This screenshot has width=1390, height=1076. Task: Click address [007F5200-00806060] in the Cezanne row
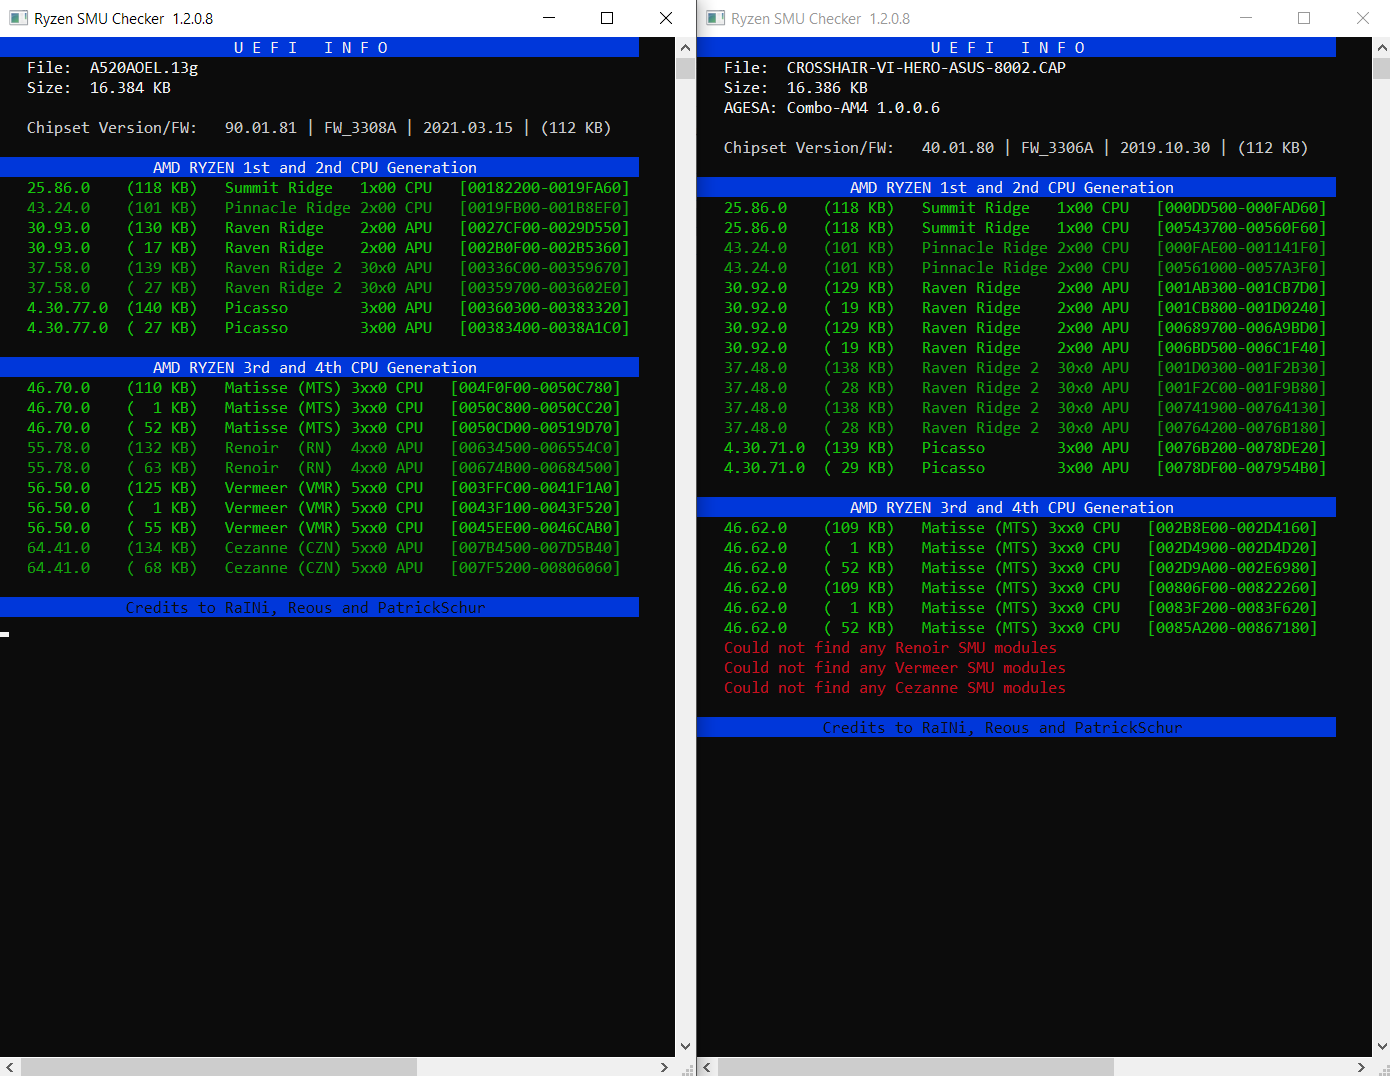(x=536, y=568)
